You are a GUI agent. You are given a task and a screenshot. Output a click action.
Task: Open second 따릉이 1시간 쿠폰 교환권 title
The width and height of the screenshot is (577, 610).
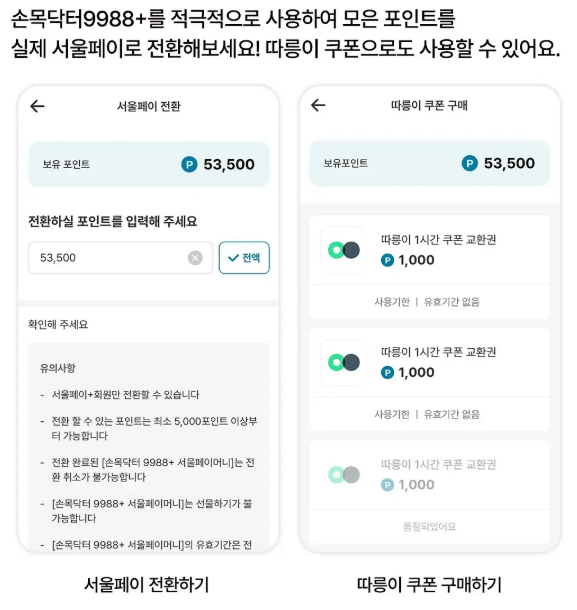[x=438, y=352]
